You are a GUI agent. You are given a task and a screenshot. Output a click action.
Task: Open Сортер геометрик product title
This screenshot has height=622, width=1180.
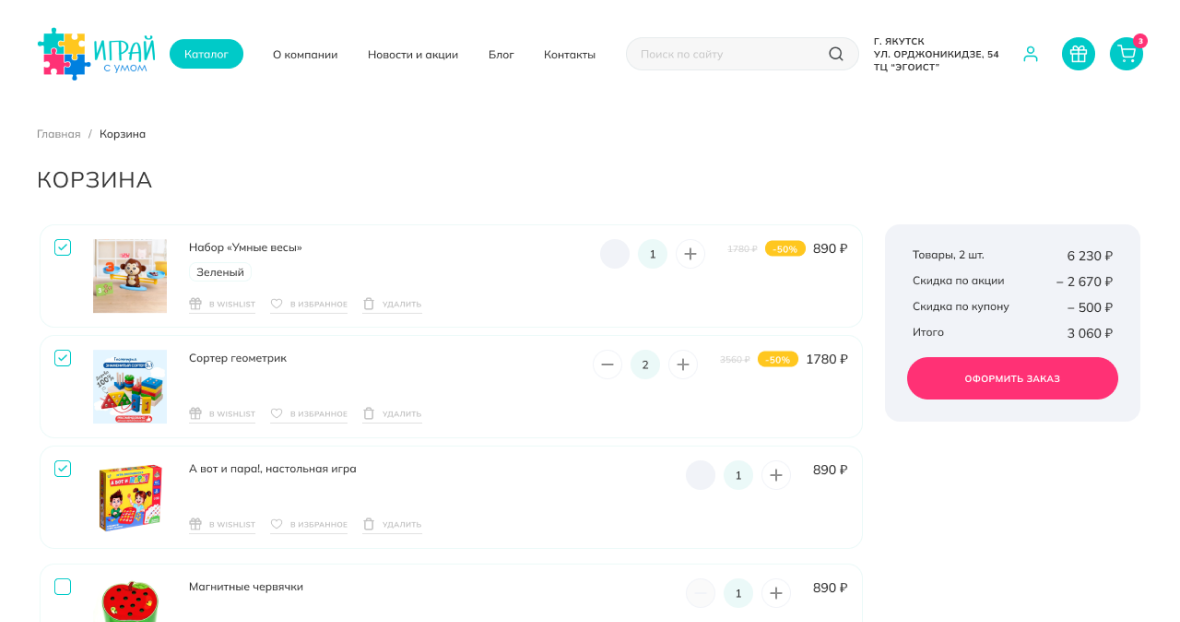(x=238, y=358)
